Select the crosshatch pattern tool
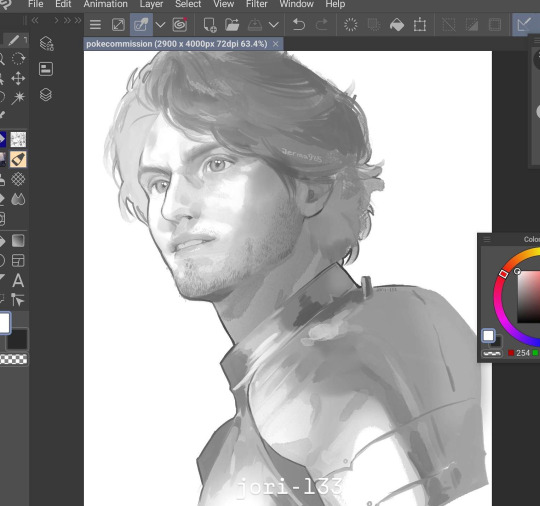 18,179
